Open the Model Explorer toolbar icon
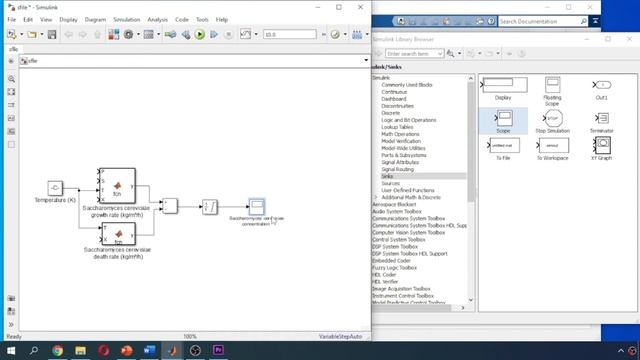This screenshot has width=640, height=360. coord(149,35)
